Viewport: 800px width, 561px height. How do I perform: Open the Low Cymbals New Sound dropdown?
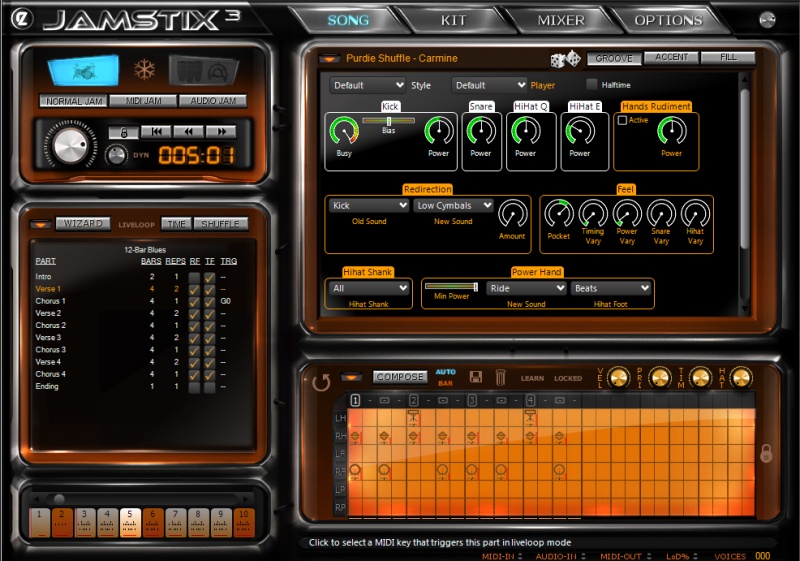454,206
